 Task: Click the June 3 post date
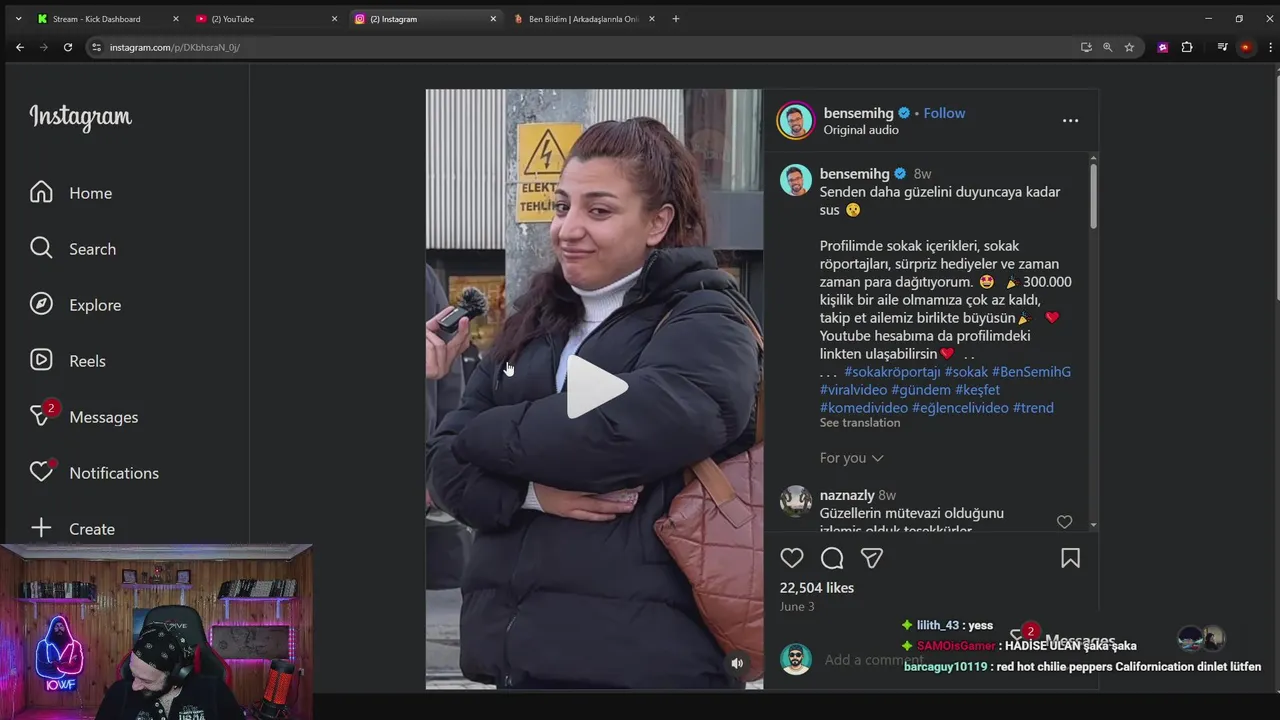tap(797, 607)
